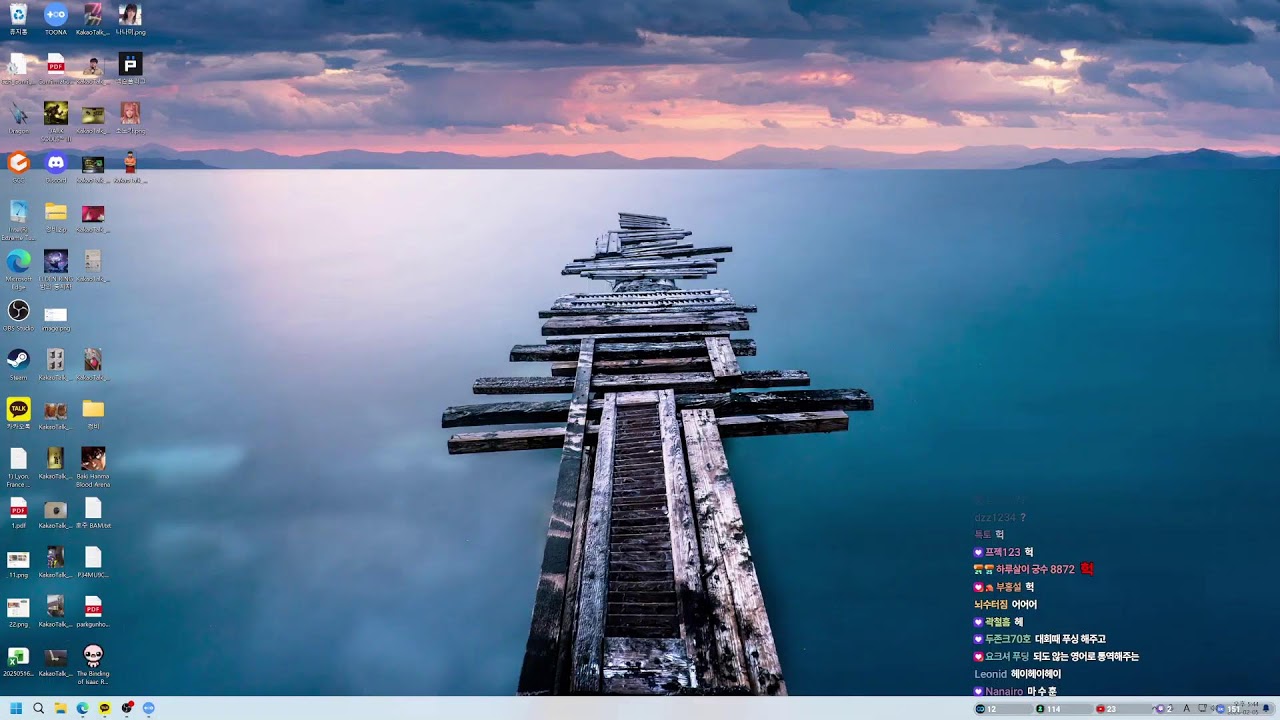This screenshot has height=720, width=1280.
Task: Click chat message by 프맥123
Action: tap(1004, 552)
